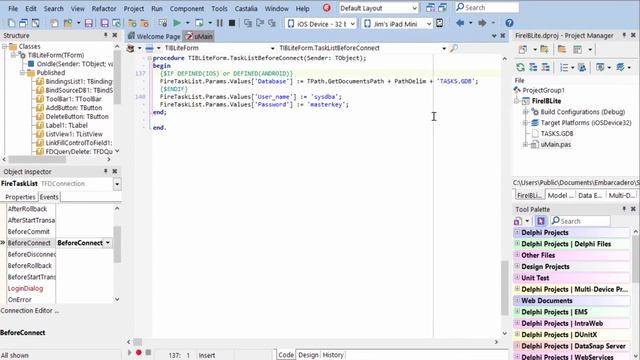Toggle the pin on Structure panel
This screenshot has height=360, width=640.
pos(106,36)
